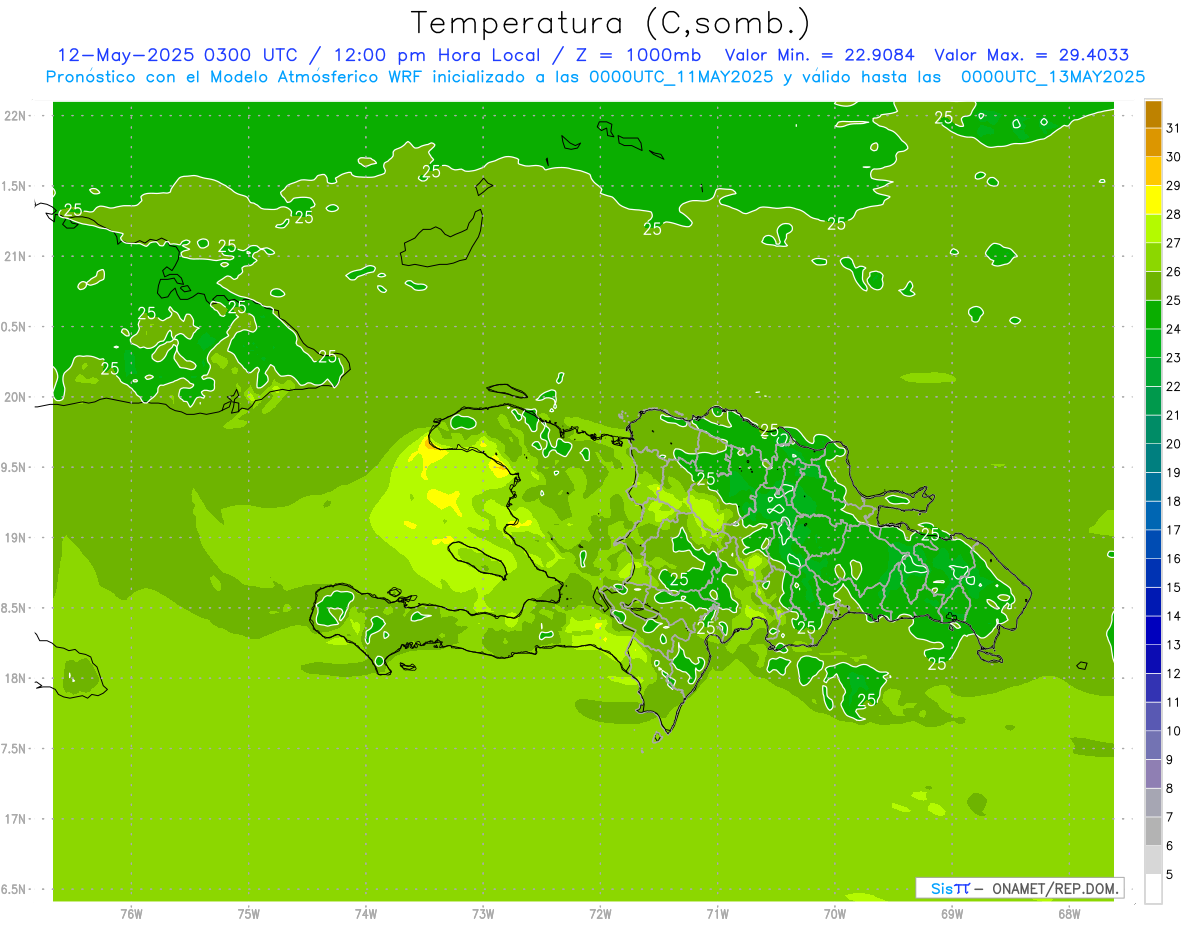The height and width of the screenshot is (927, 1200).
Task: Click the "21N" latitude axis label
Action: (15, 256)
